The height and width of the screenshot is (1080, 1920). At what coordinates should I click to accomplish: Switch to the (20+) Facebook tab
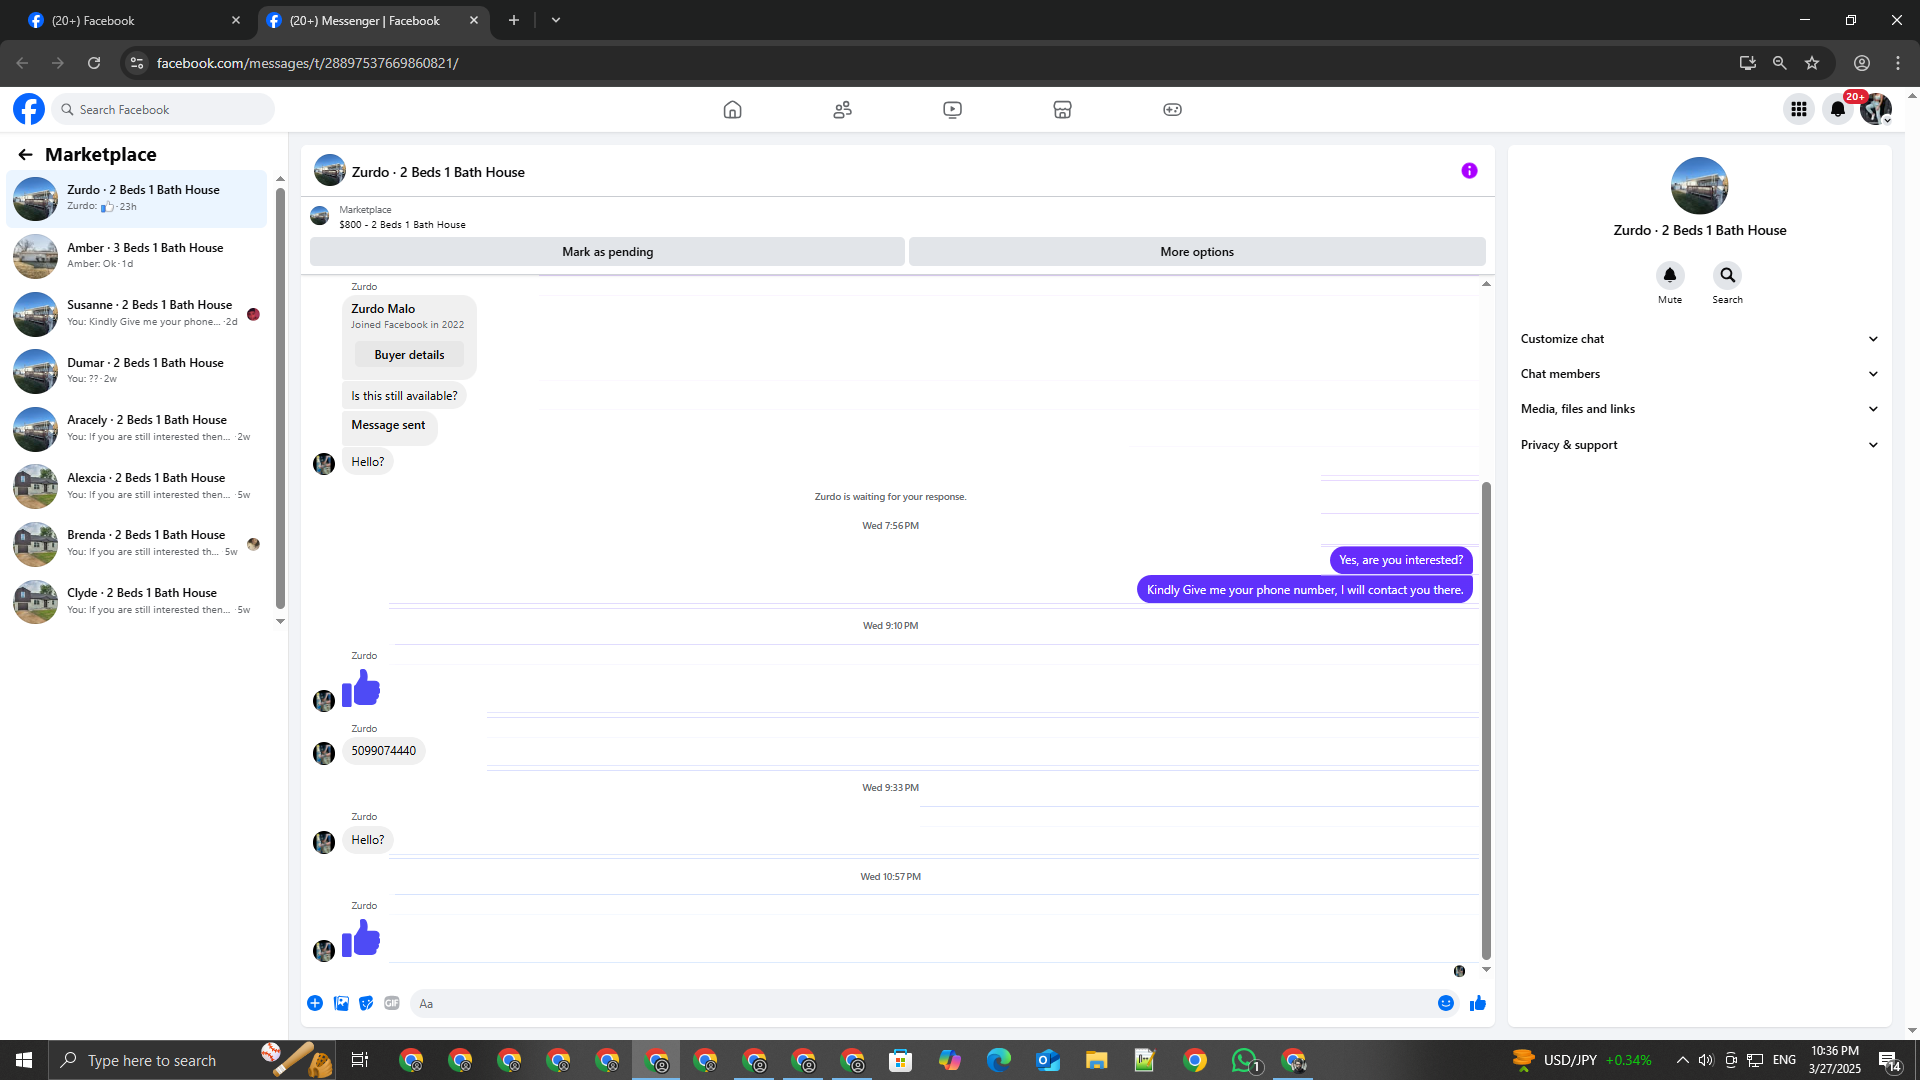point(134,20)
